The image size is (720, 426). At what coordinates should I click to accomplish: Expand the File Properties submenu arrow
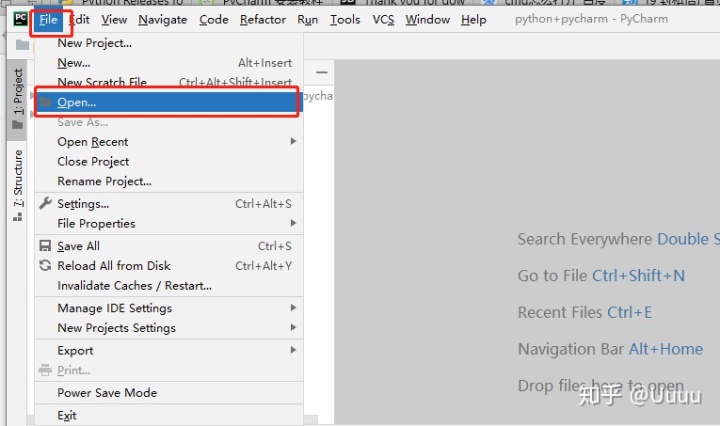(x=293, y=223)
